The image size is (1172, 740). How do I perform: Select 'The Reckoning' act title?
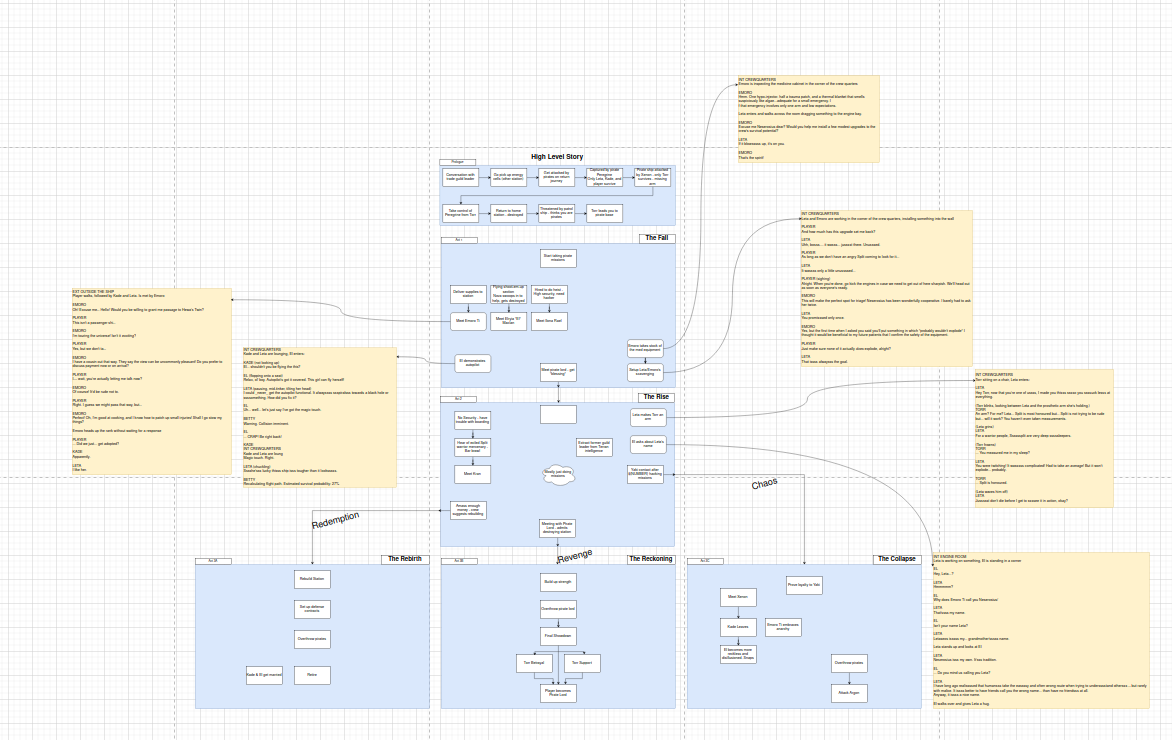(x=651, y=559)
